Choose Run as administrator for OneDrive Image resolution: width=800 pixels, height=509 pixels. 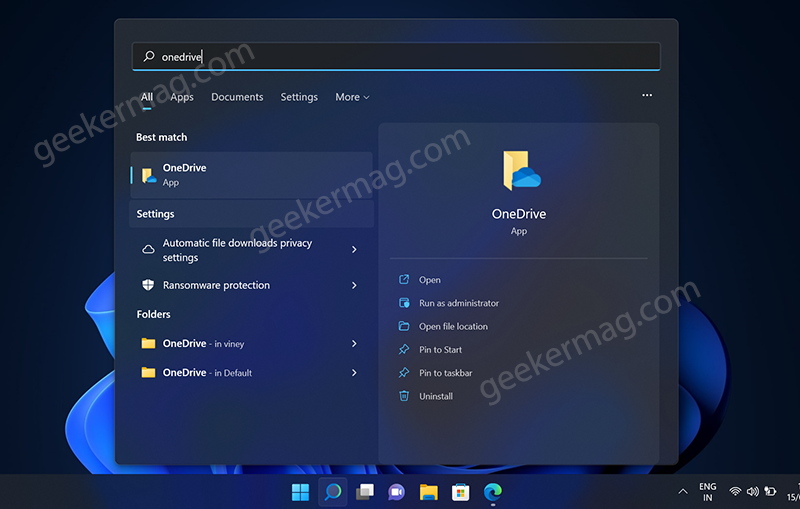pyautogui.click(x=459, y=303)
